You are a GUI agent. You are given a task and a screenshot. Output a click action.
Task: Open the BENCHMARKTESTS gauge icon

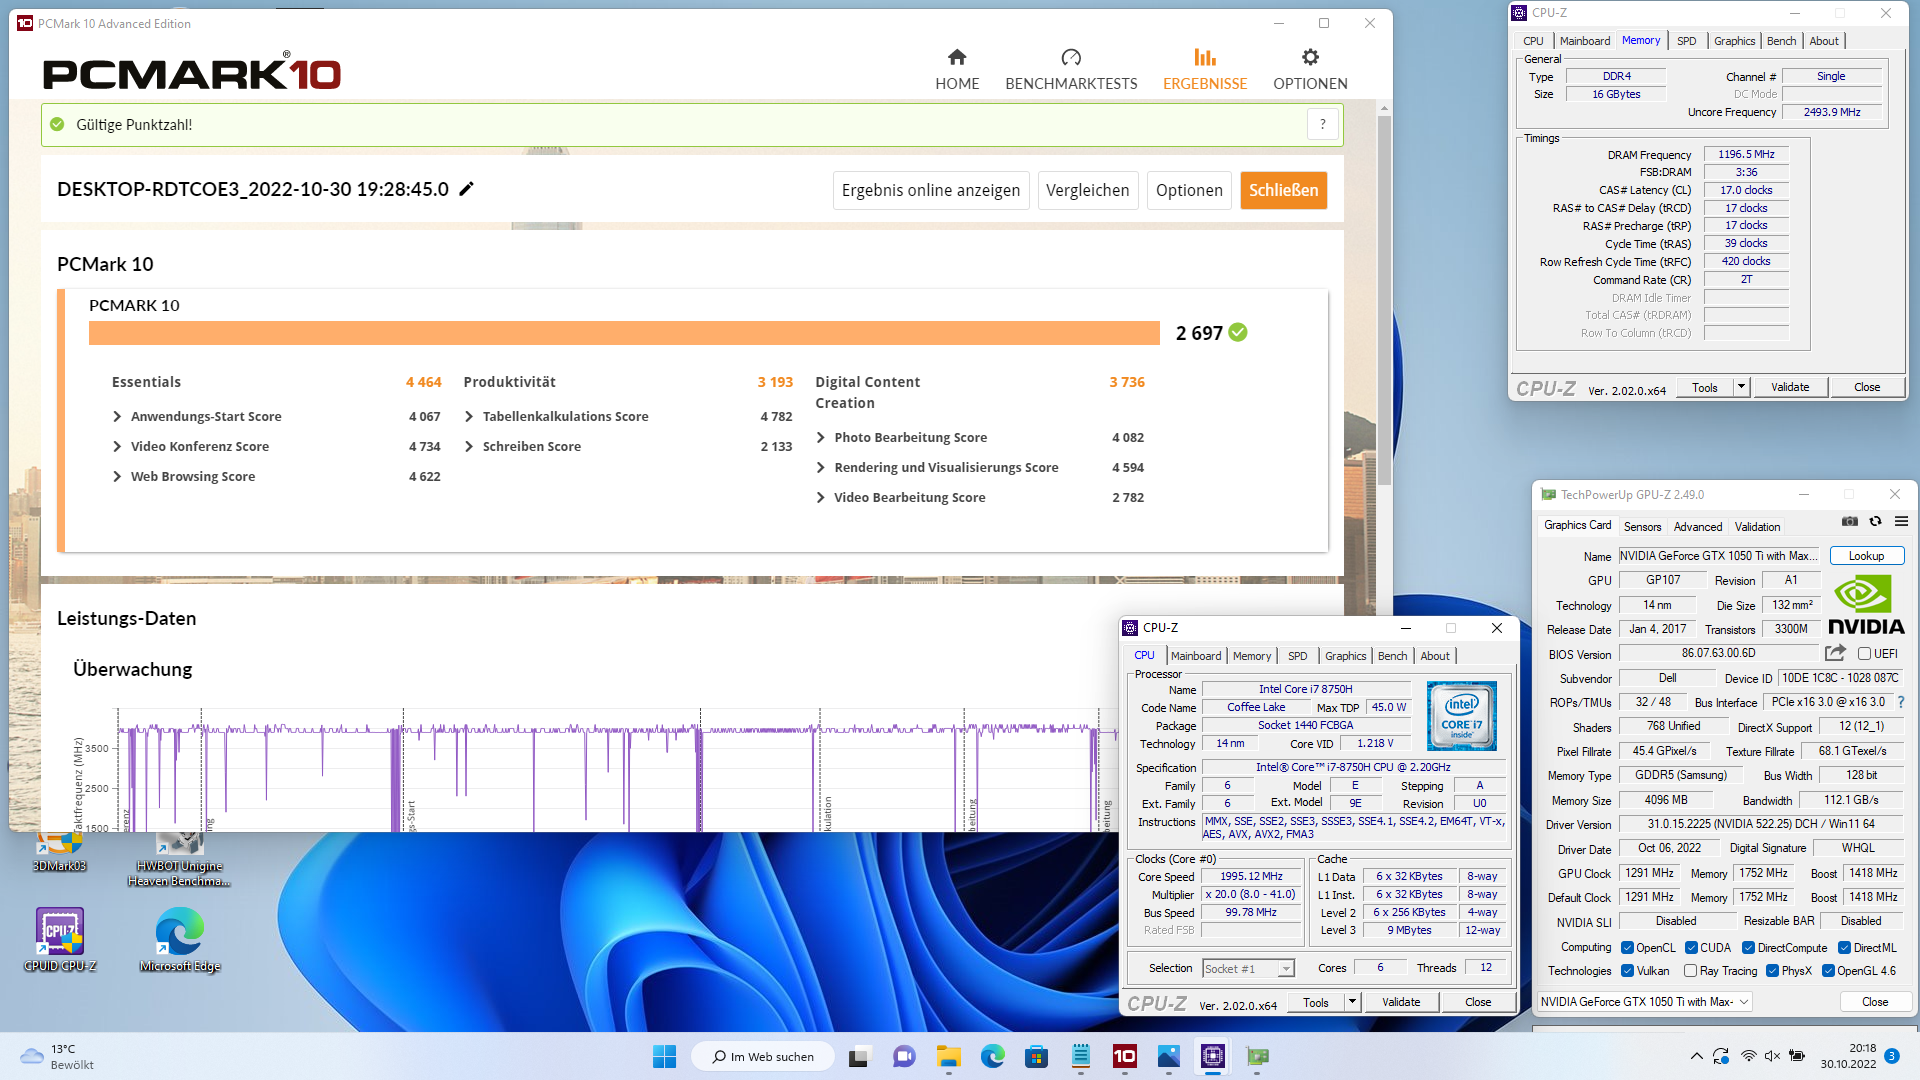click(x=1071, y=57)
